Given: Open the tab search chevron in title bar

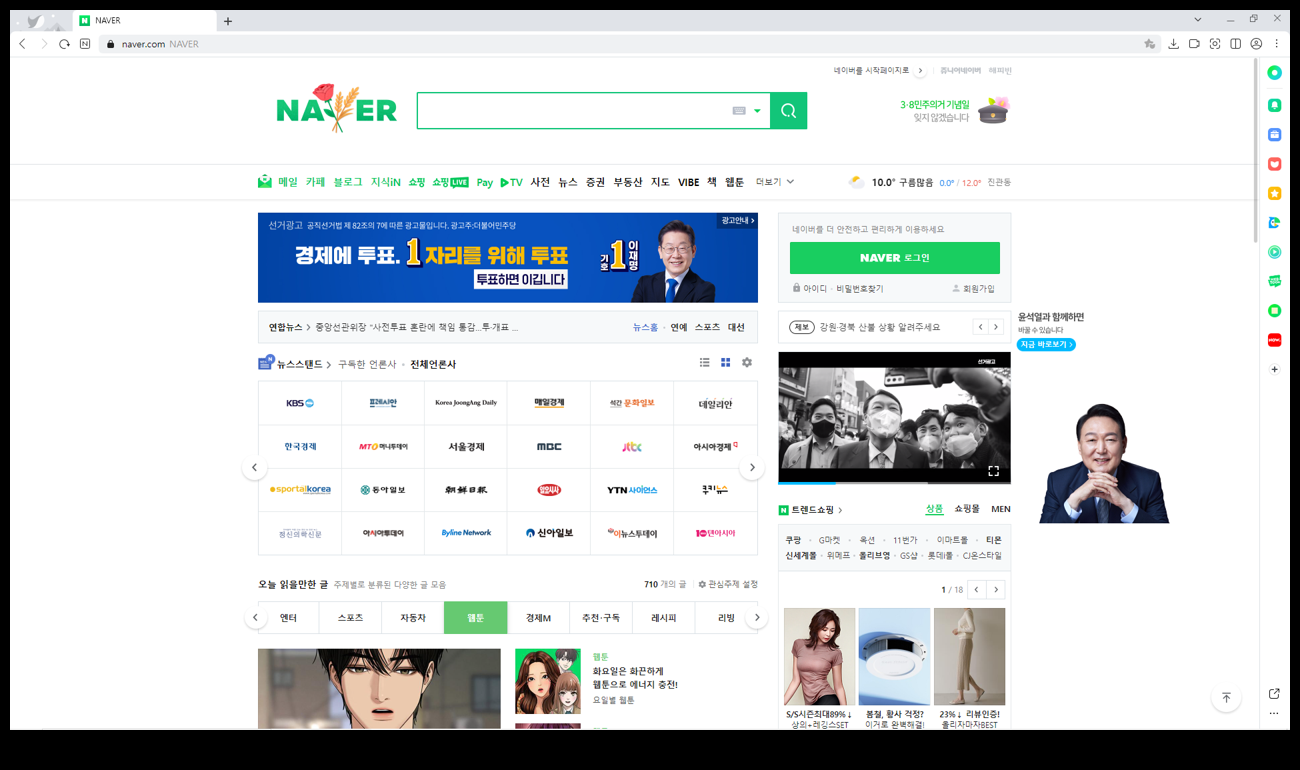Looking at the screenshot, I should point(1198,20).
